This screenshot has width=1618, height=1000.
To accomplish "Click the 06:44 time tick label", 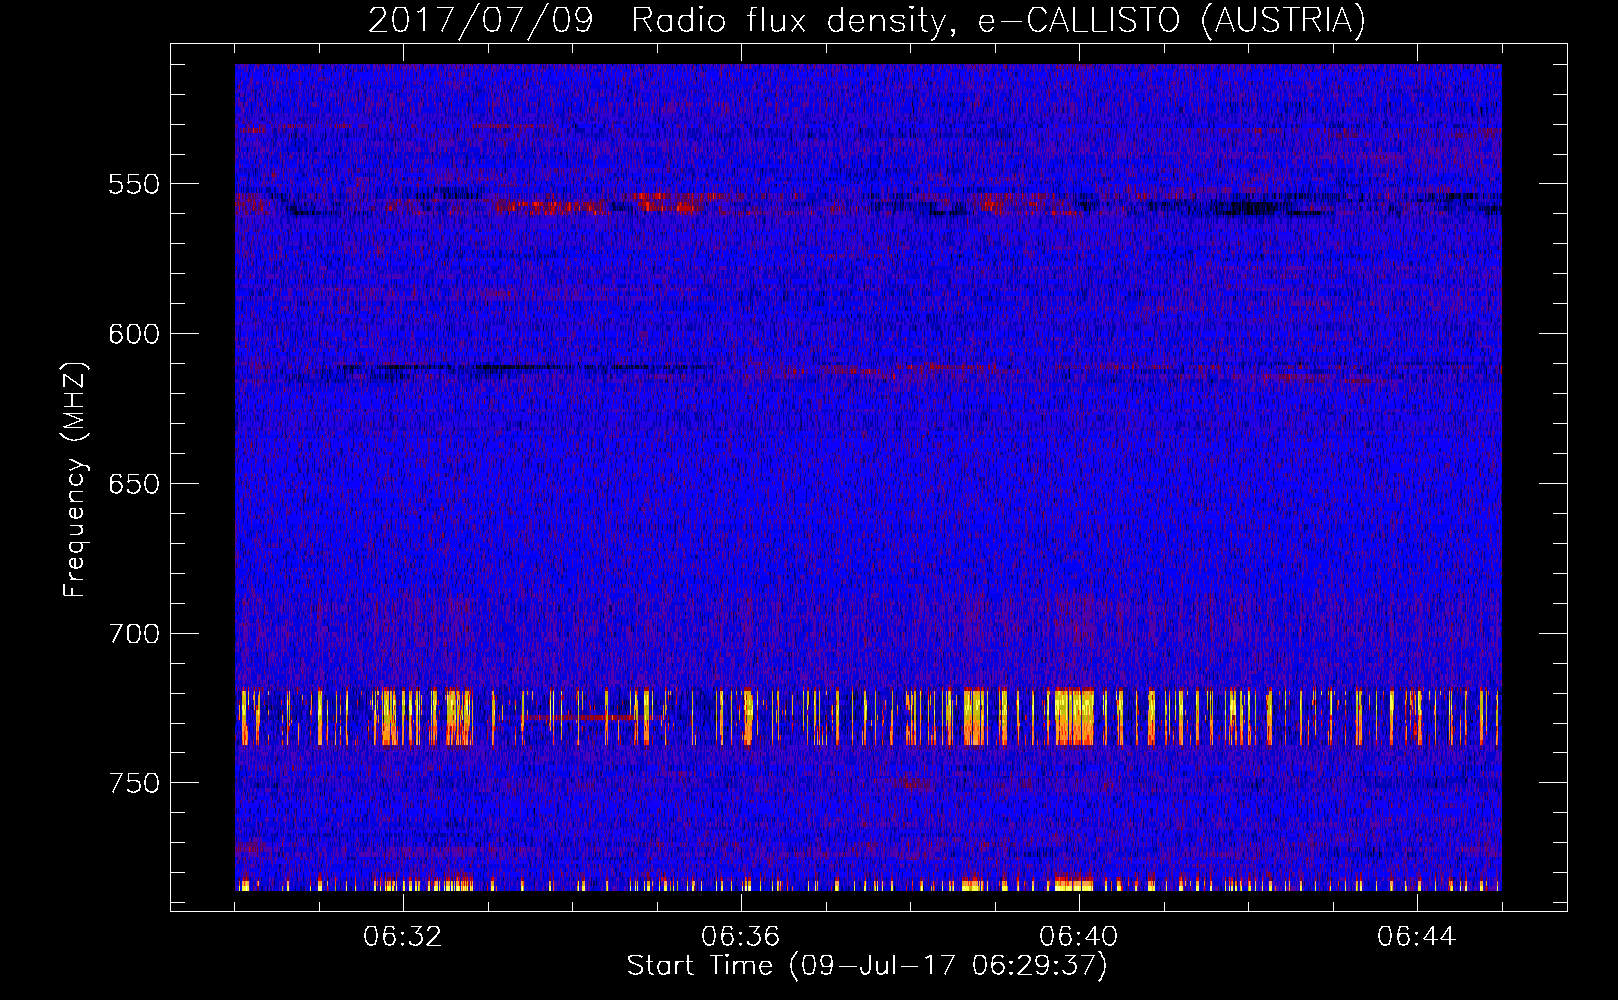I will click(x=1417, y=937).
